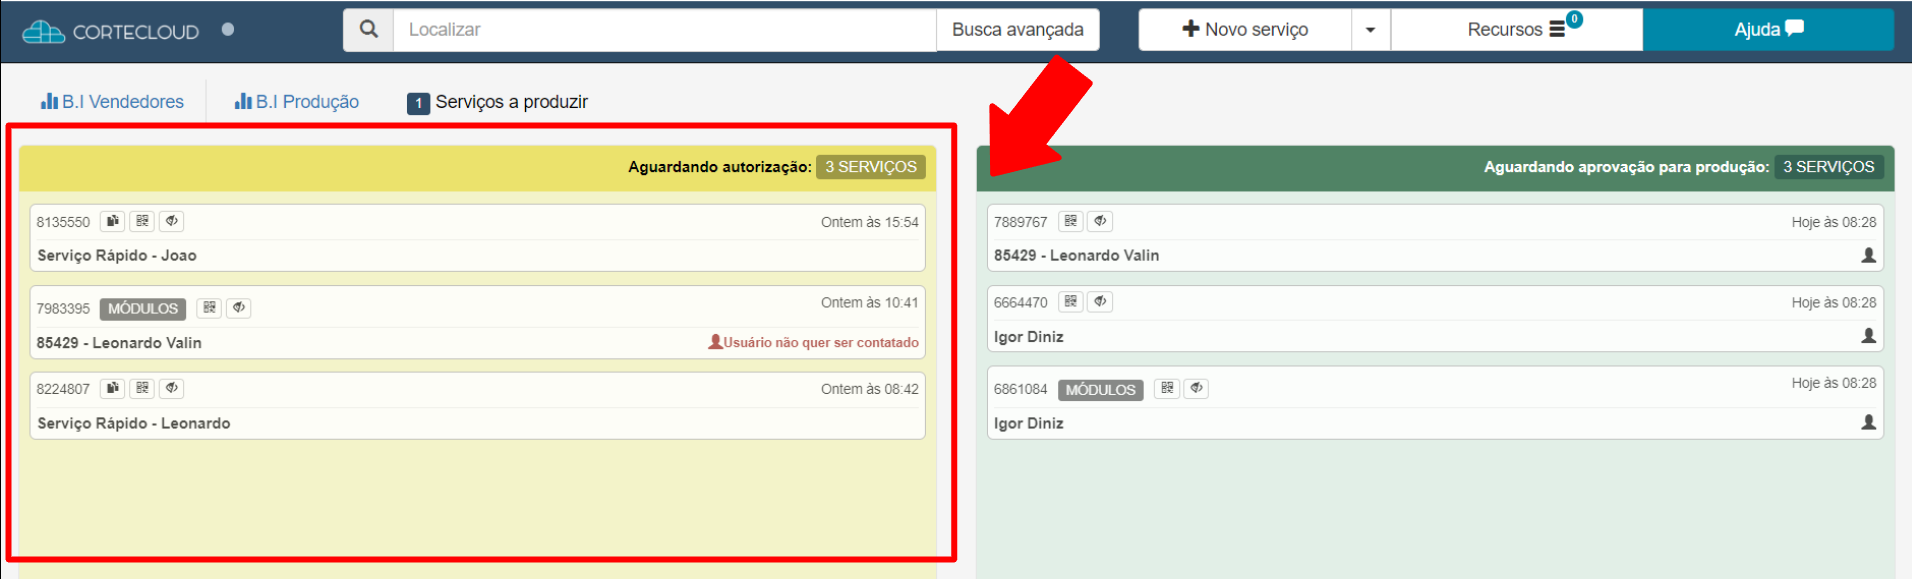Image resolution: width=1912 pixels, height=579 pixels.
Task: Click timestamp 'Ontem às 15:54'
Action: point(870,222)
